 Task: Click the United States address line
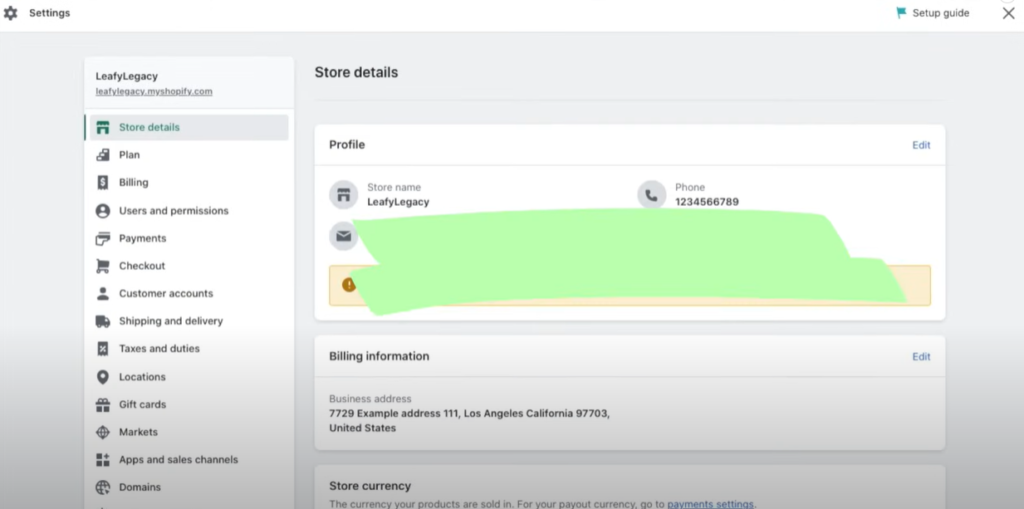click(x=362, y=429)
